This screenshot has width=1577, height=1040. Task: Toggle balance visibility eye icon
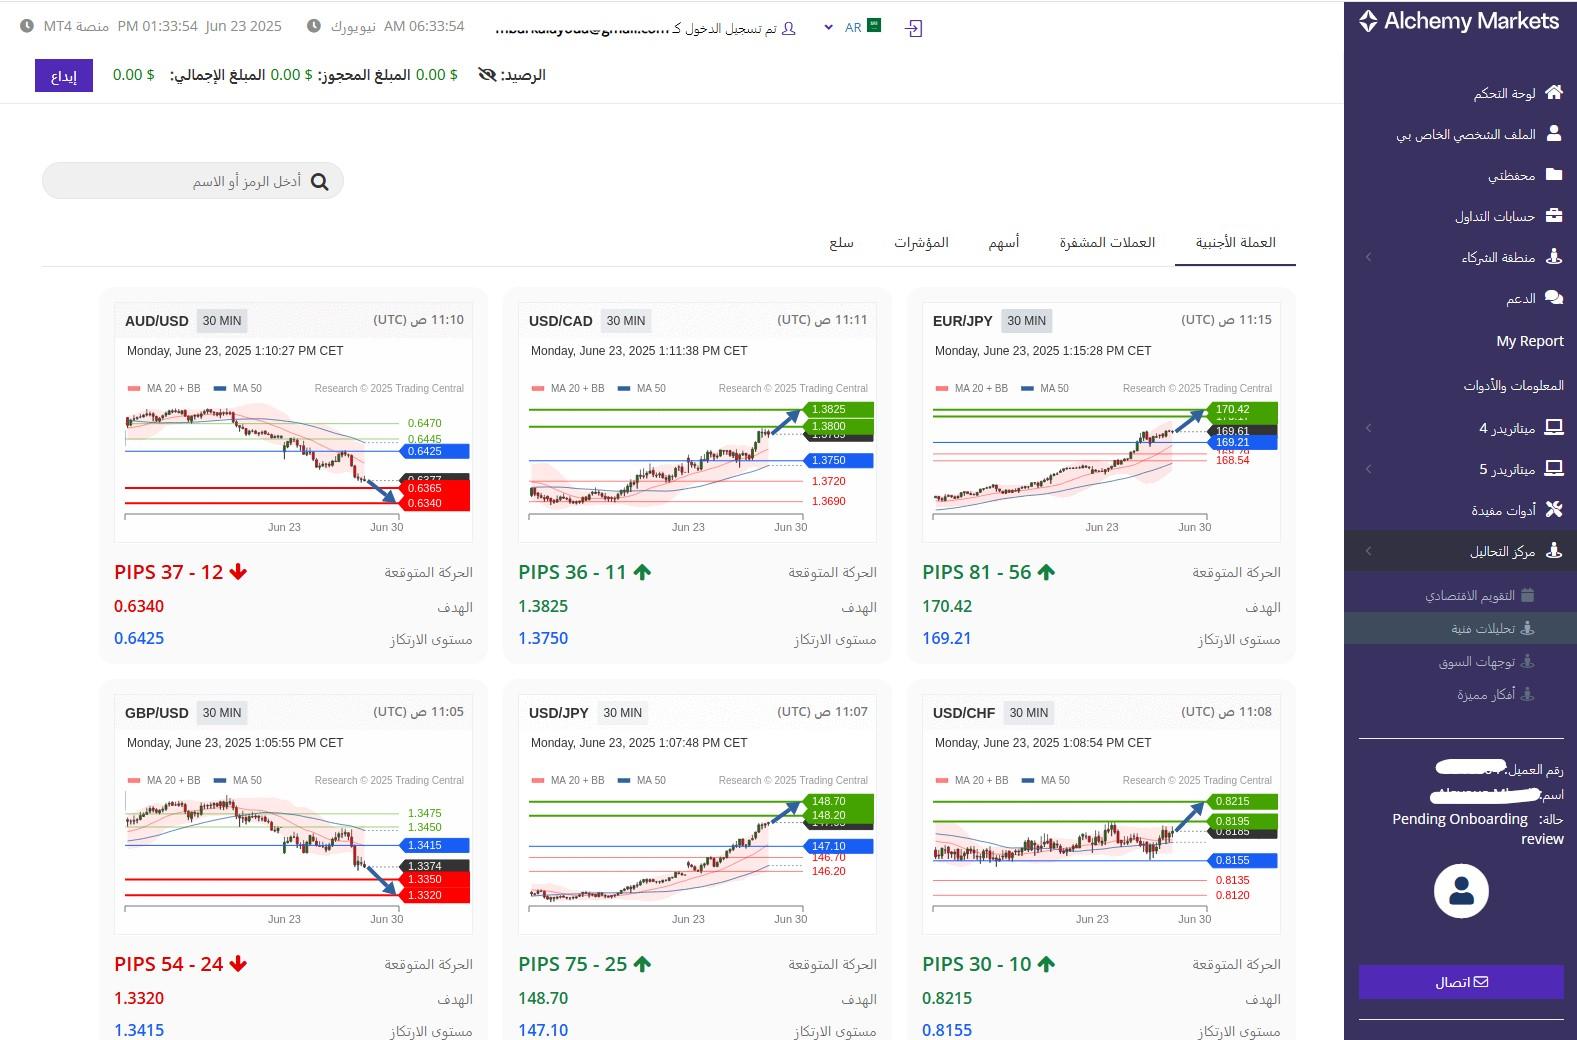tap(487, 75)
